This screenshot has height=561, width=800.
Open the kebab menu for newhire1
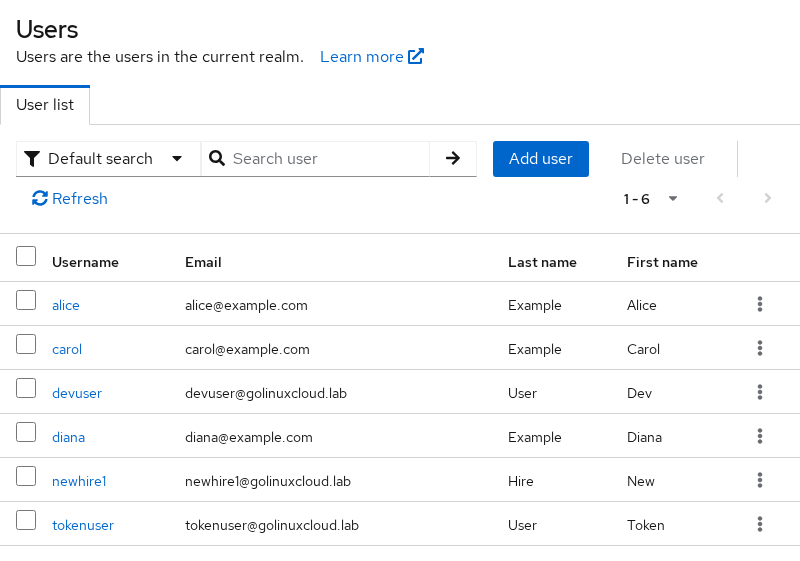(x=760, y=480)
